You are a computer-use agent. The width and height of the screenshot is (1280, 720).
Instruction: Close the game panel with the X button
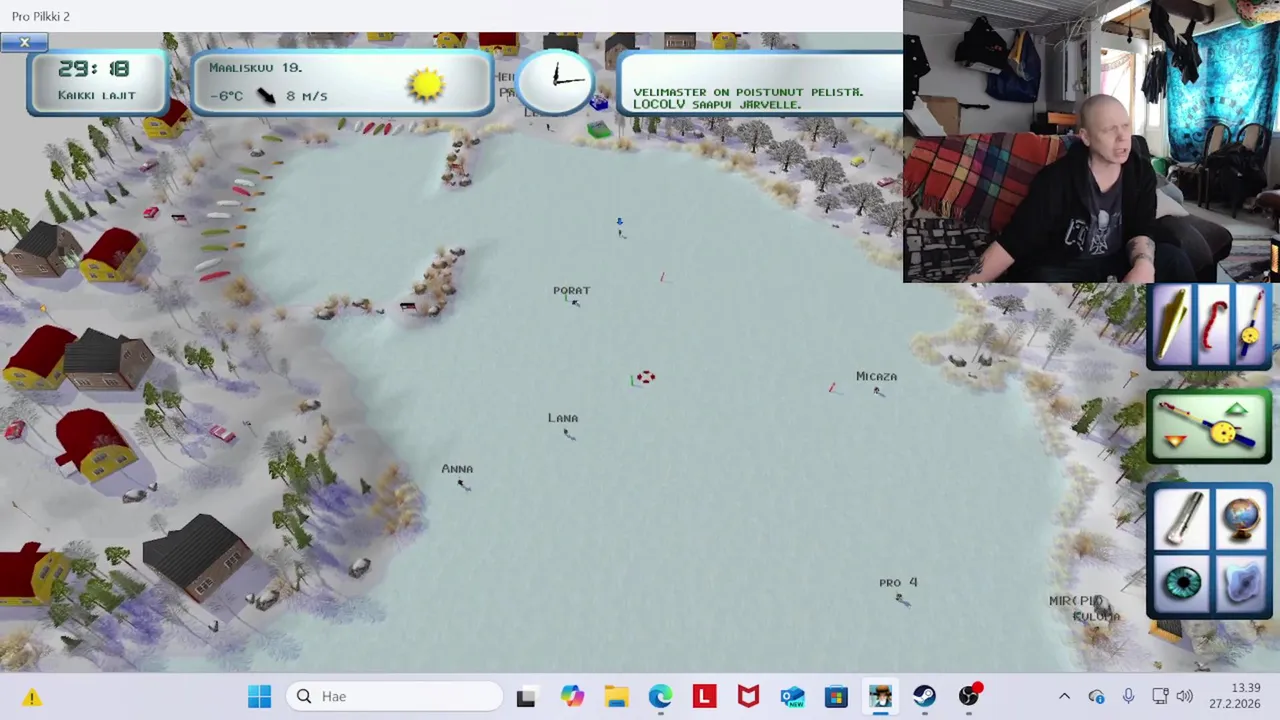point(24,42)
